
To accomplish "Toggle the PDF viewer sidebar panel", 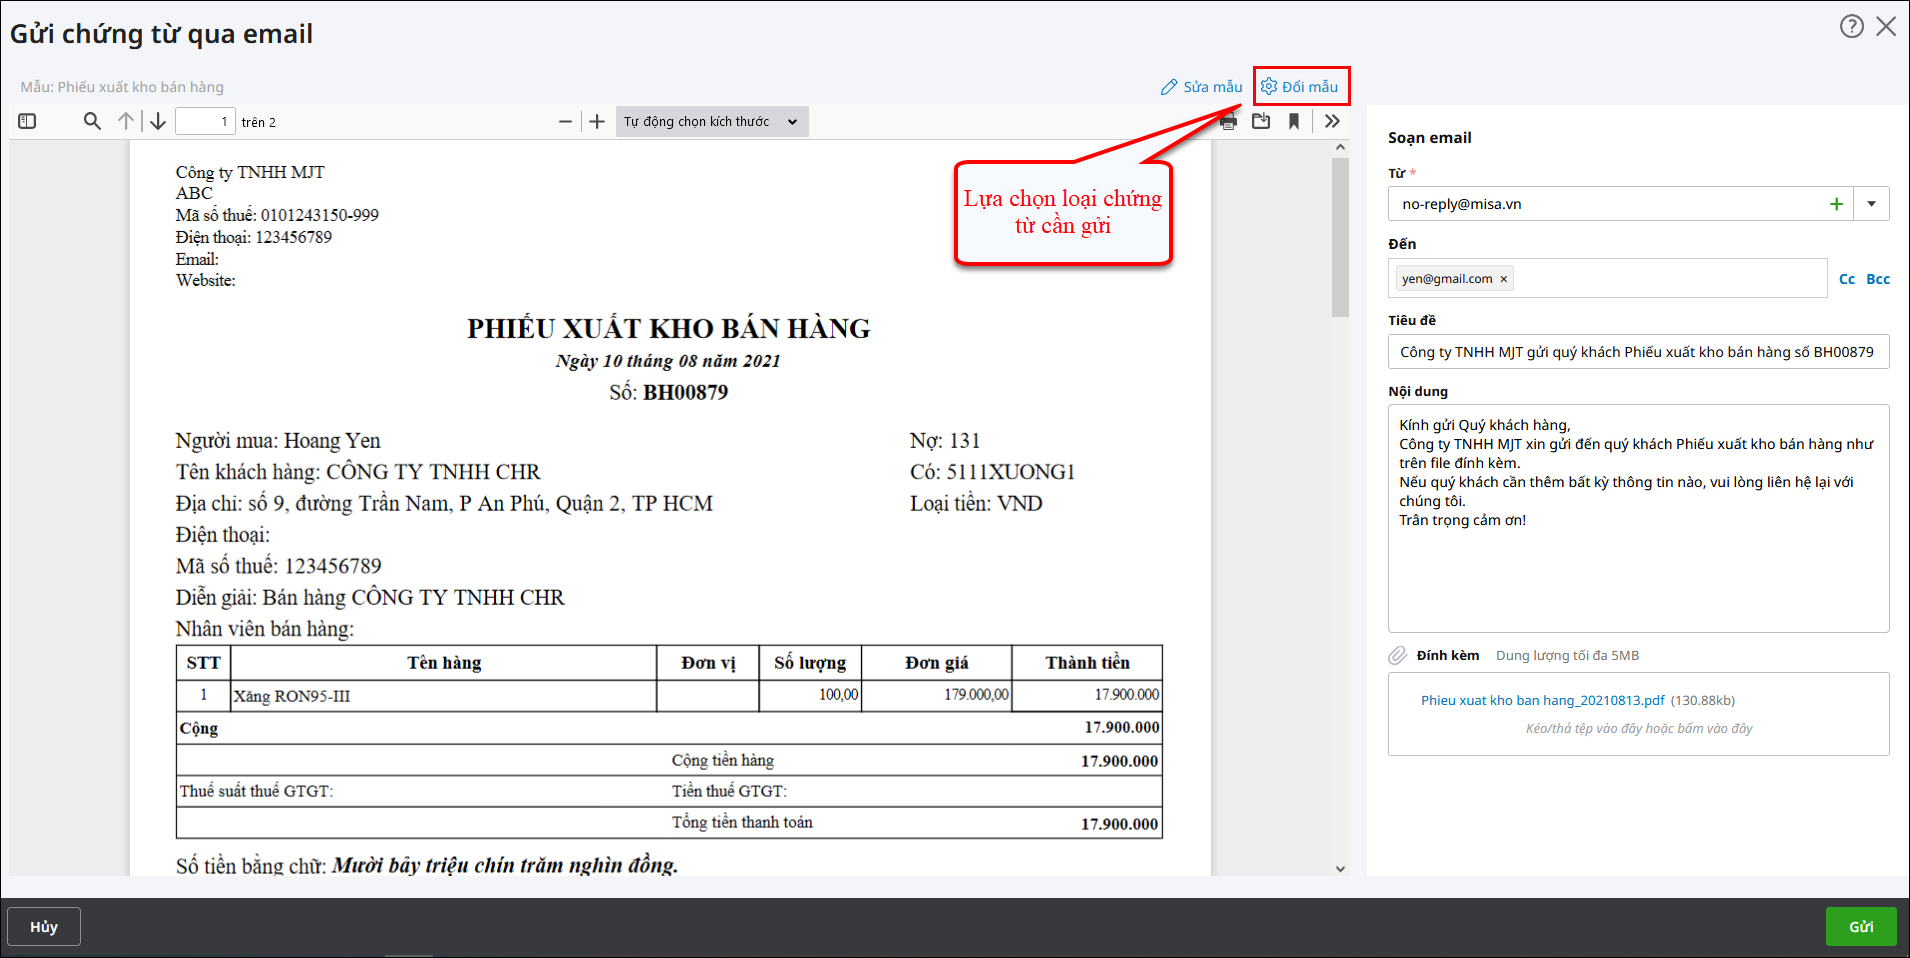I will pos(27,122).
